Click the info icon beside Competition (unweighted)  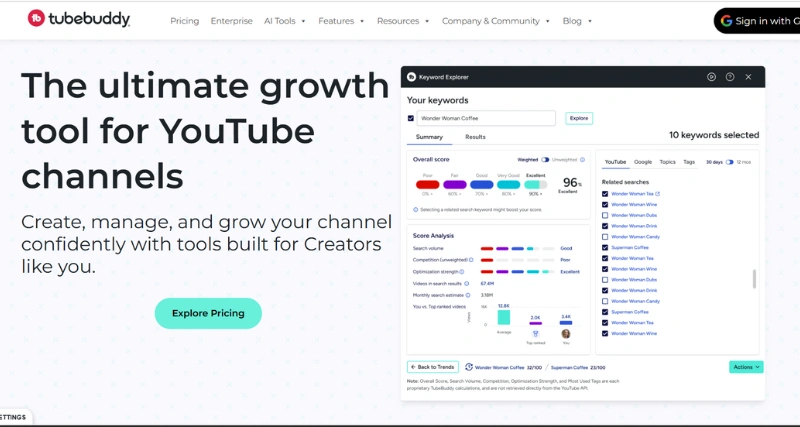471,260
